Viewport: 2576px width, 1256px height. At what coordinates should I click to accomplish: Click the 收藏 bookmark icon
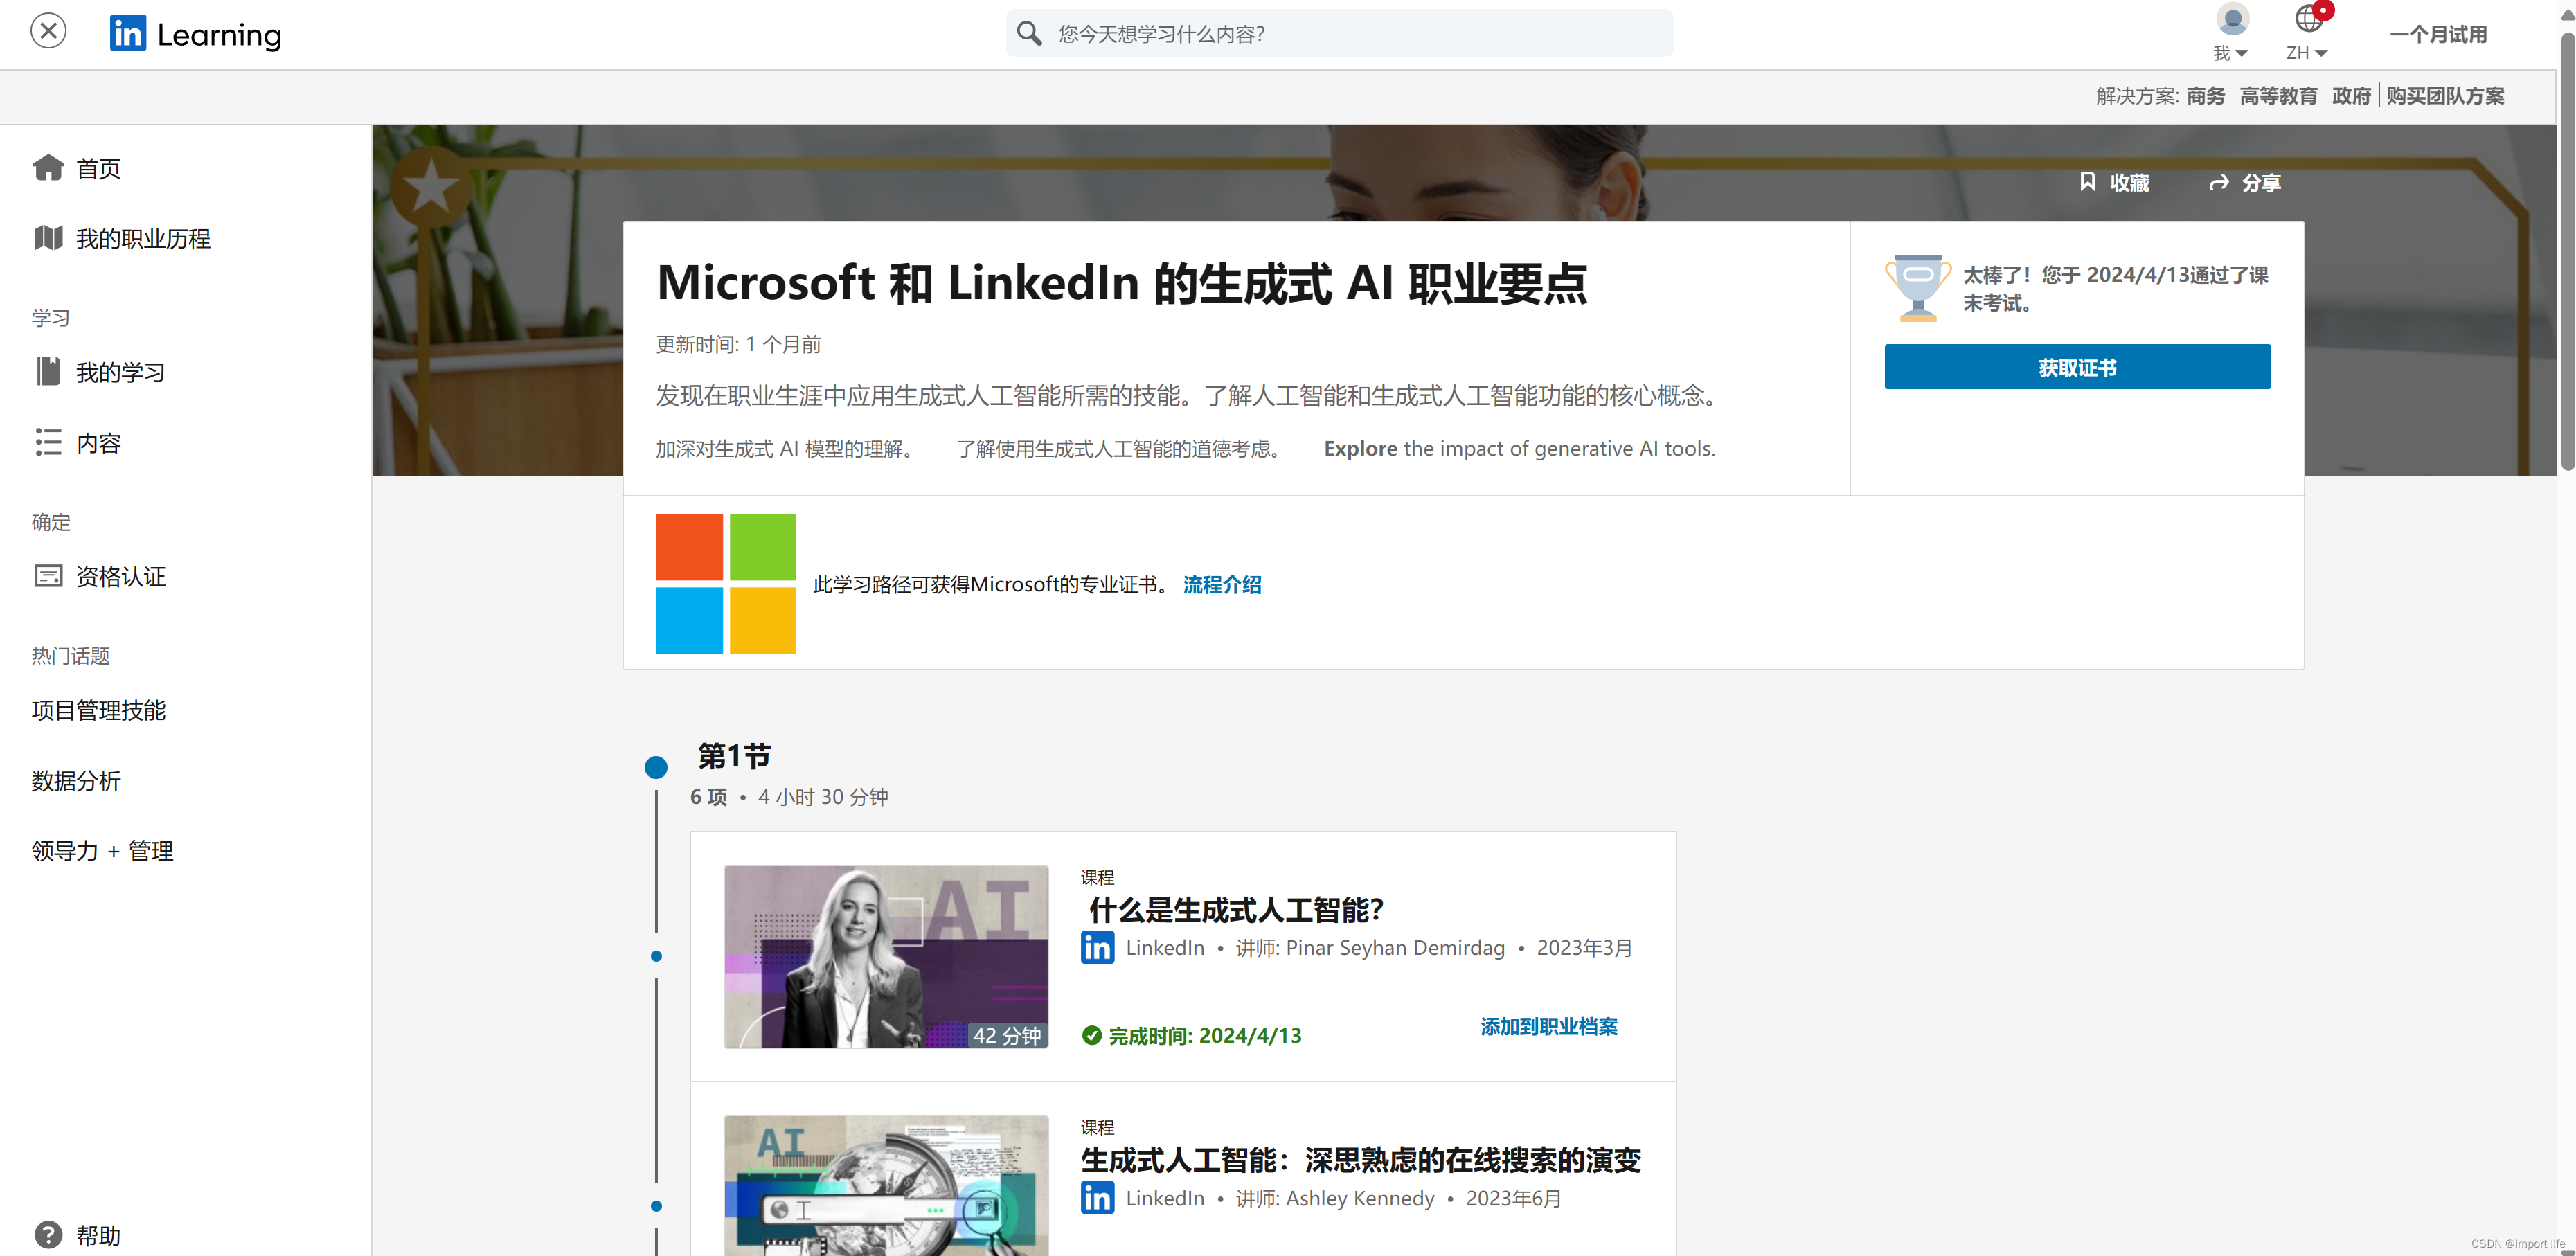tap(2087, 182)
